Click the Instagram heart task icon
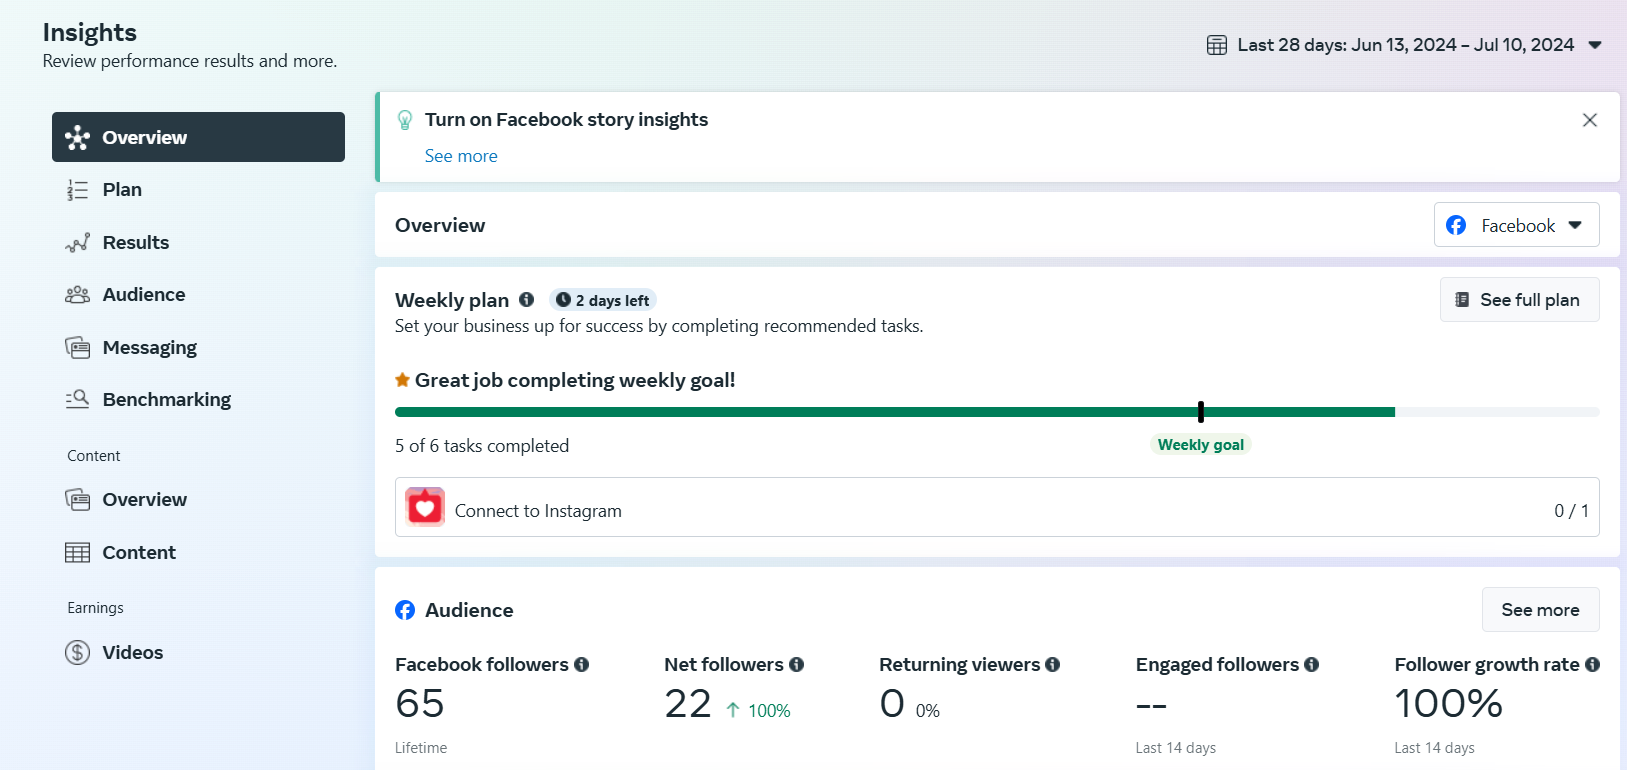This screenshot has width=1627, height=770. click(x=425, y=507)
